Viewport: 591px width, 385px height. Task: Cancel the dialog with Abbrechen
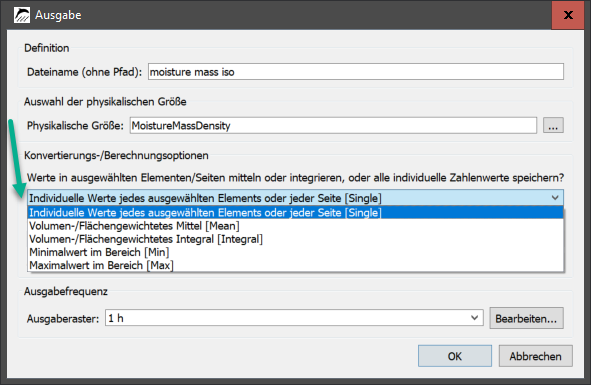click(x=535, y=356)
